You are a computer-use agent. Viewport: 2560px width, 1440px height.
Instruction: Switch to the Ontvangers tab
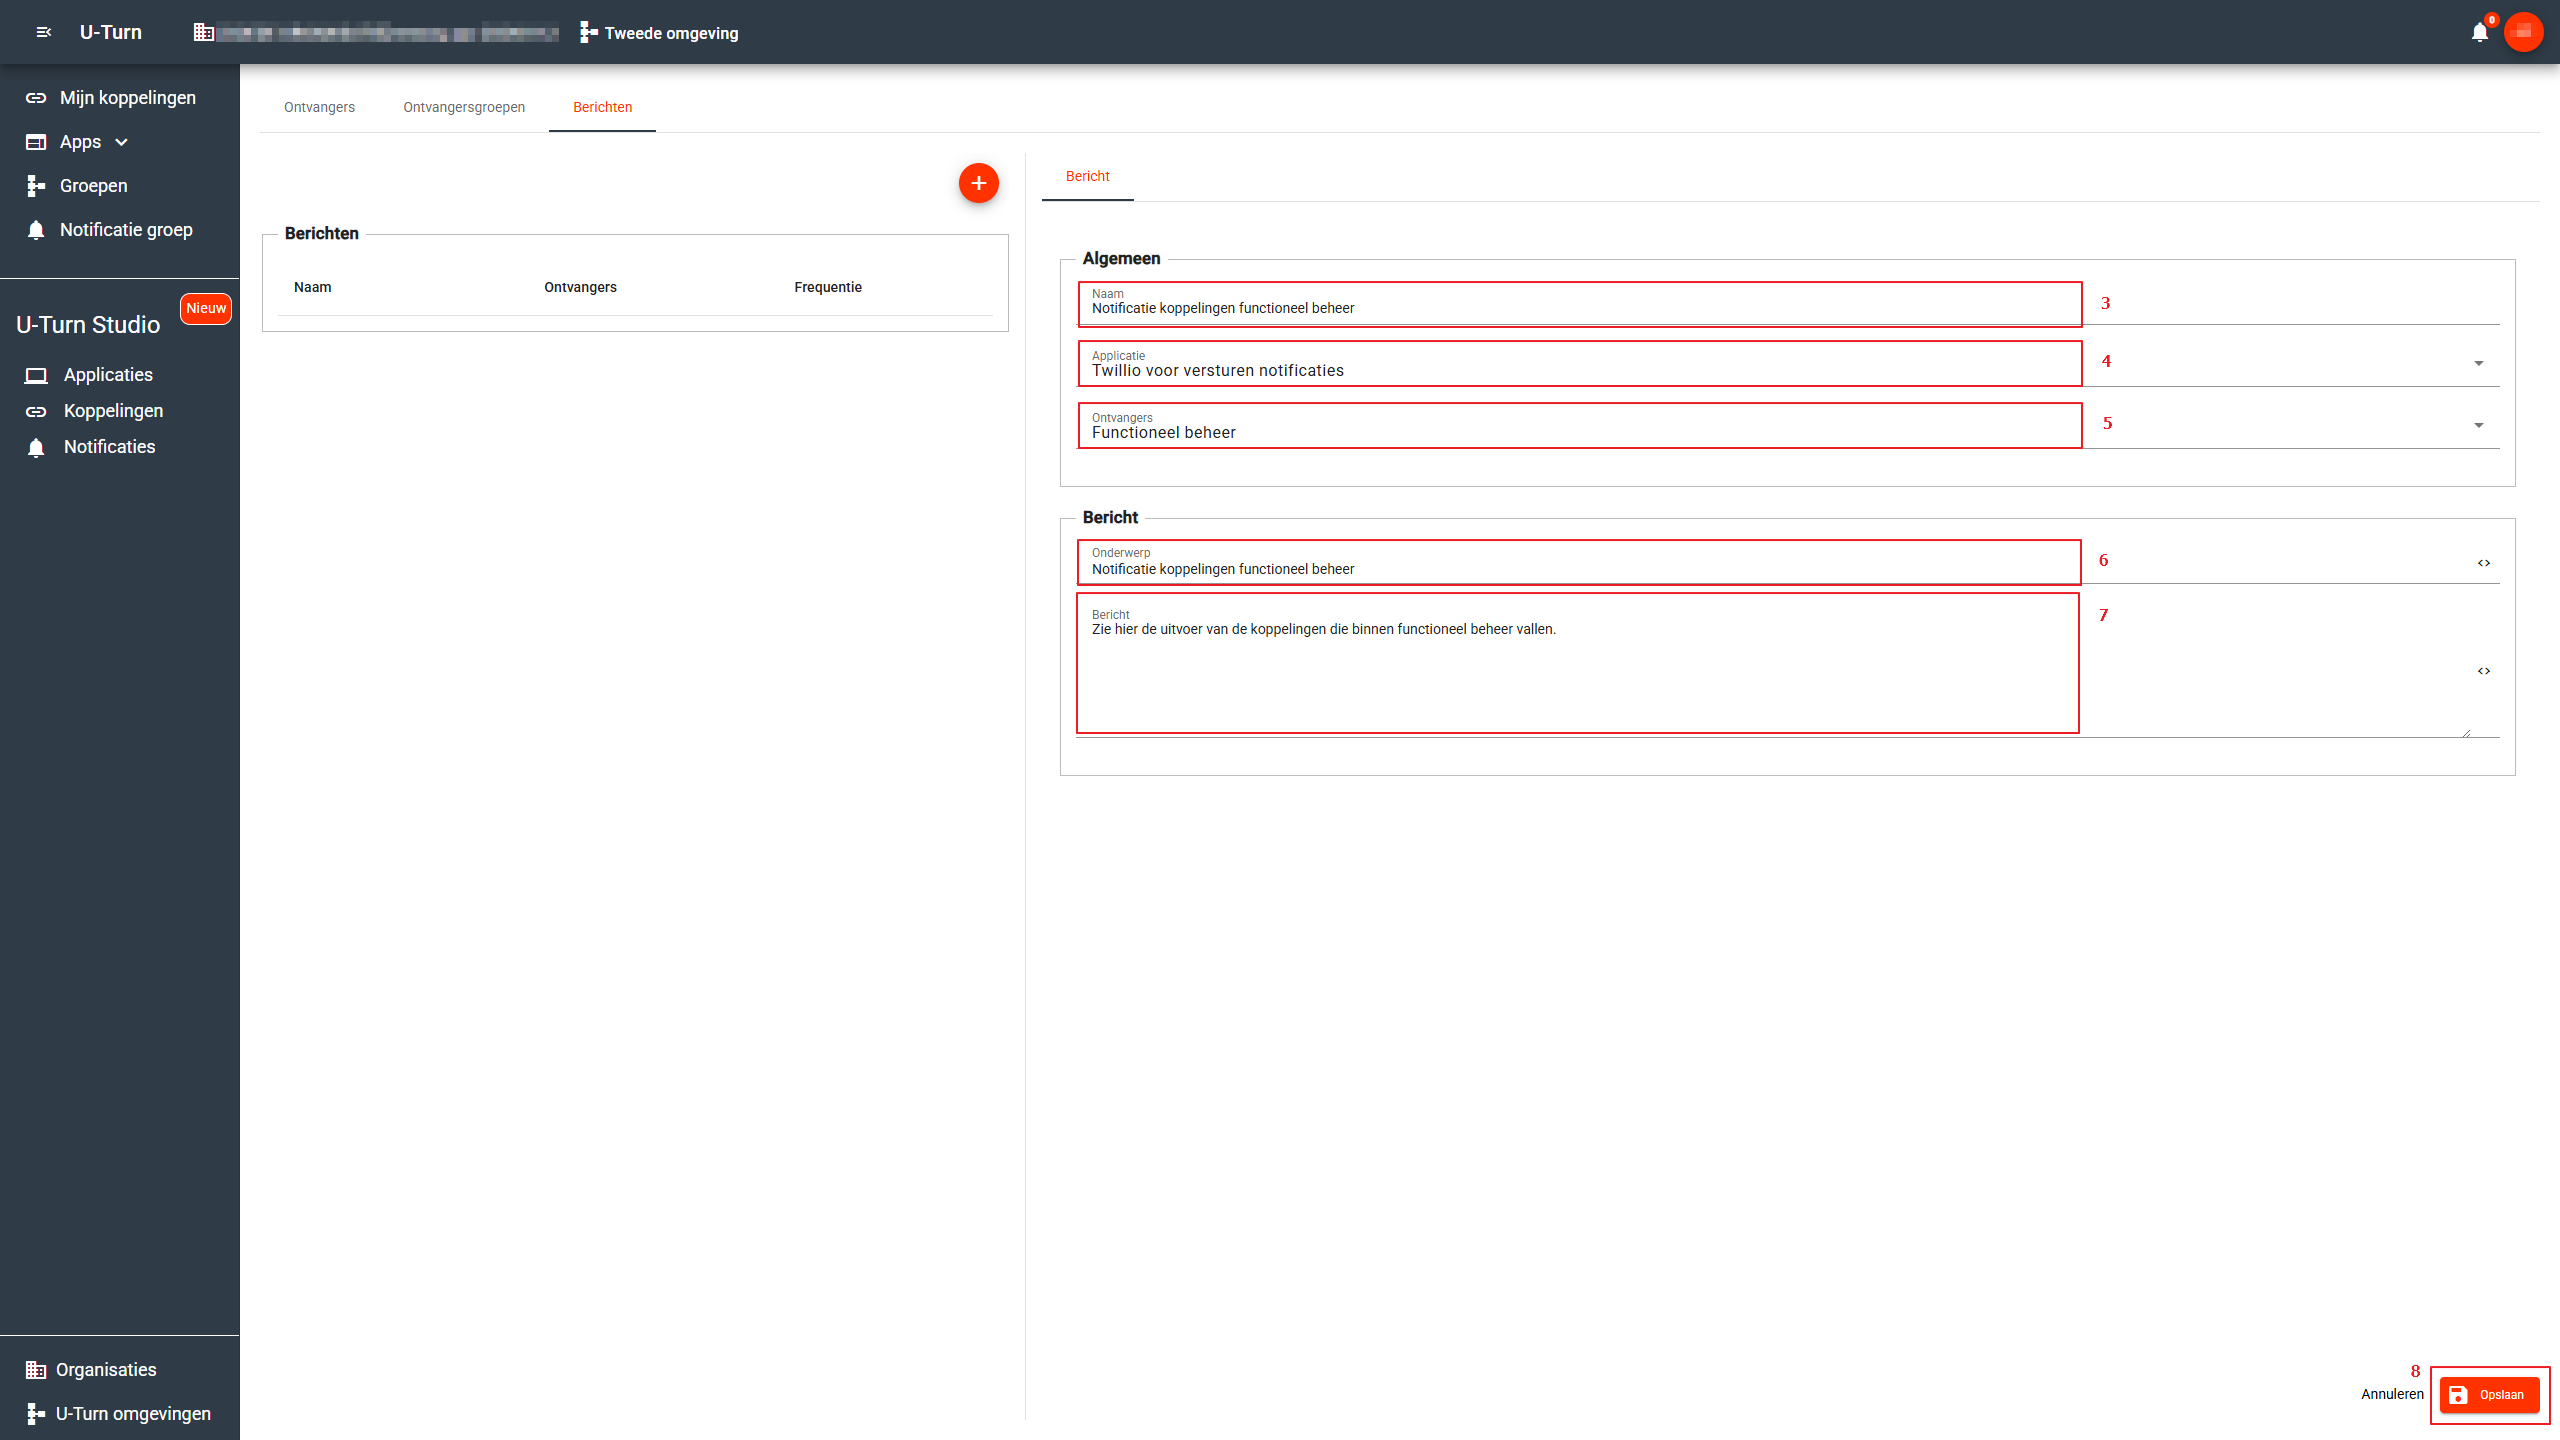(319, 107)
